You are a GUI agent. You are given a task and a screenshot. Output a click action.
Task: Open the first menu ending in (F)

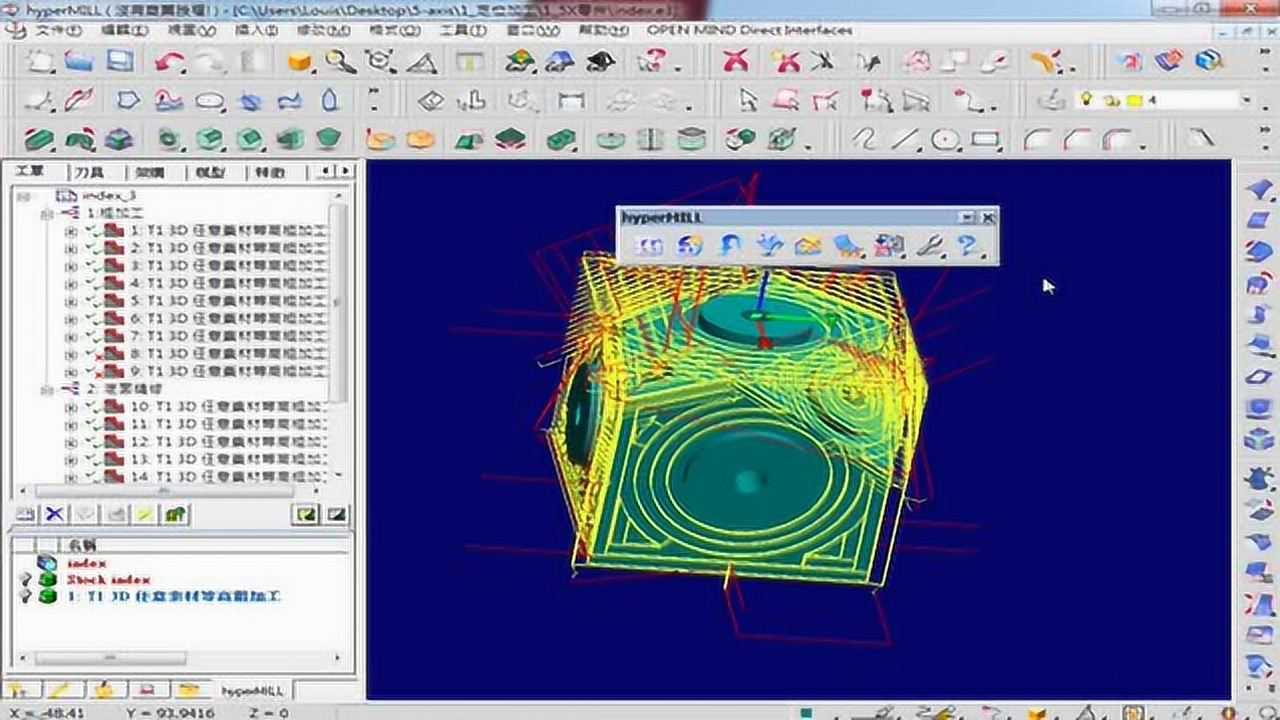click(57, 30)
